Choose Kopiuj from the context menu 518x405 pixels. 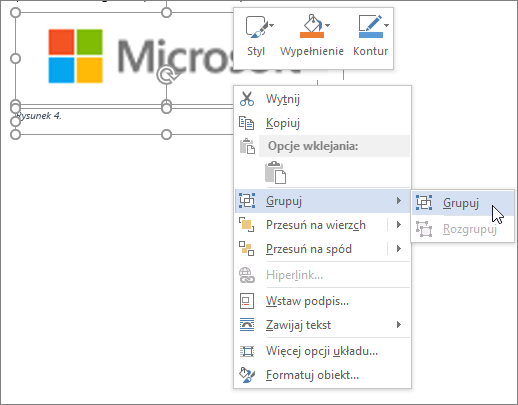(322, 123)
